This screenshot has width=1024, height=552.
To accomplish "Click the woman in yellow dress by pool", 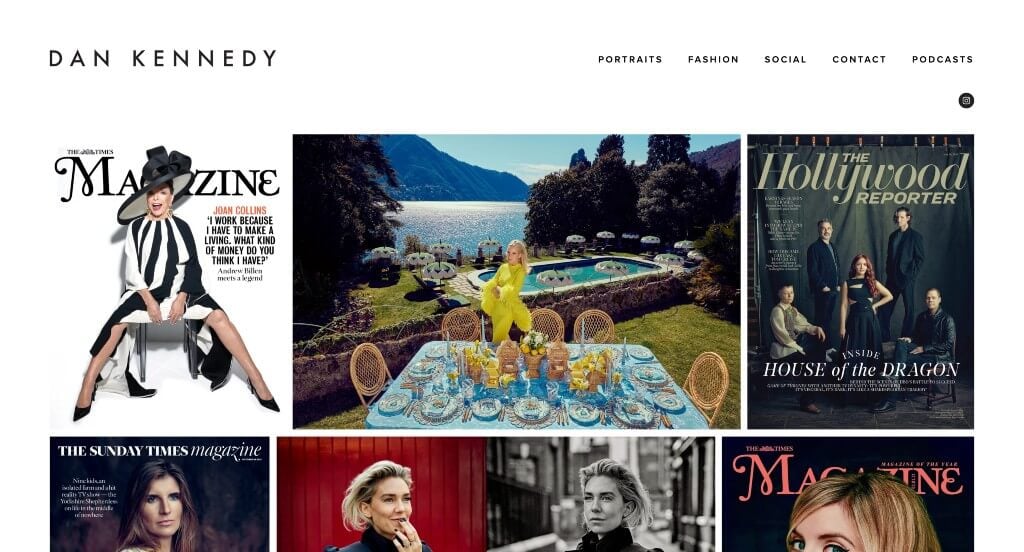I will pos(508,289).
